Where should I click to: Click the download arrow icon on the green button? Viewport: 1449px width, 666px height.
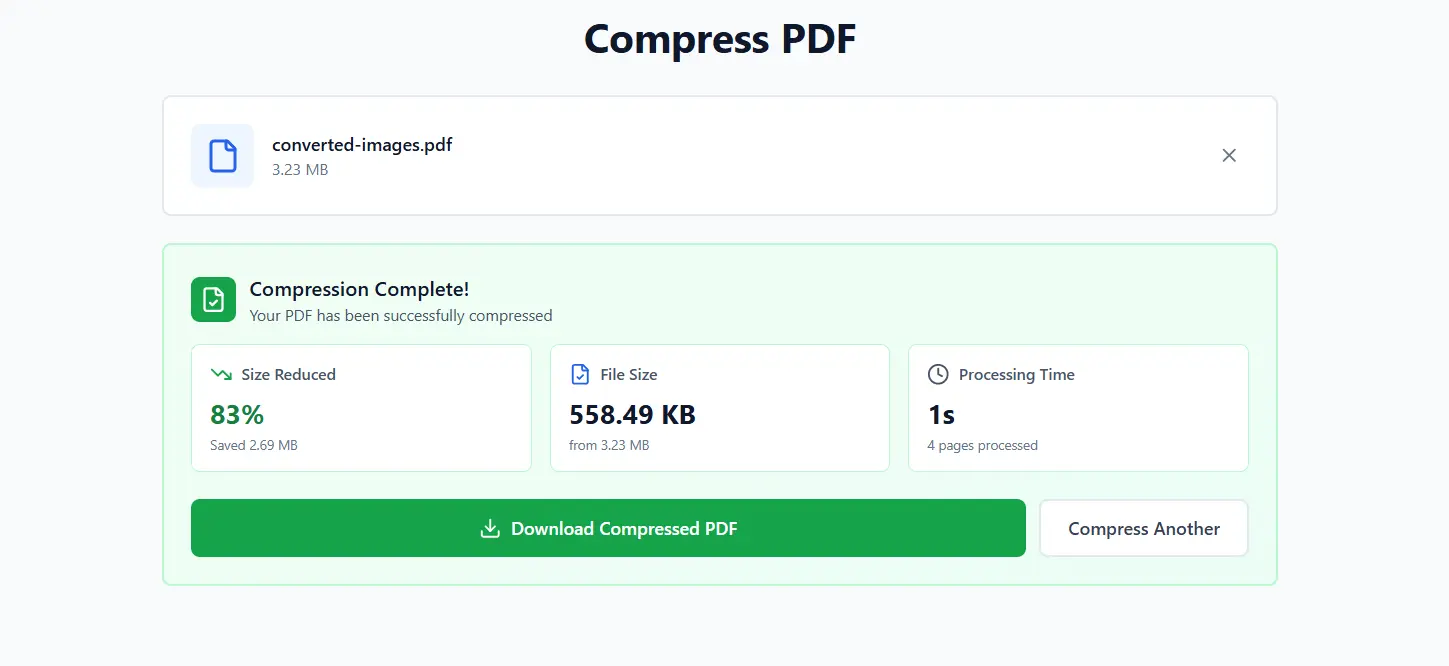(x=490, y=528)
